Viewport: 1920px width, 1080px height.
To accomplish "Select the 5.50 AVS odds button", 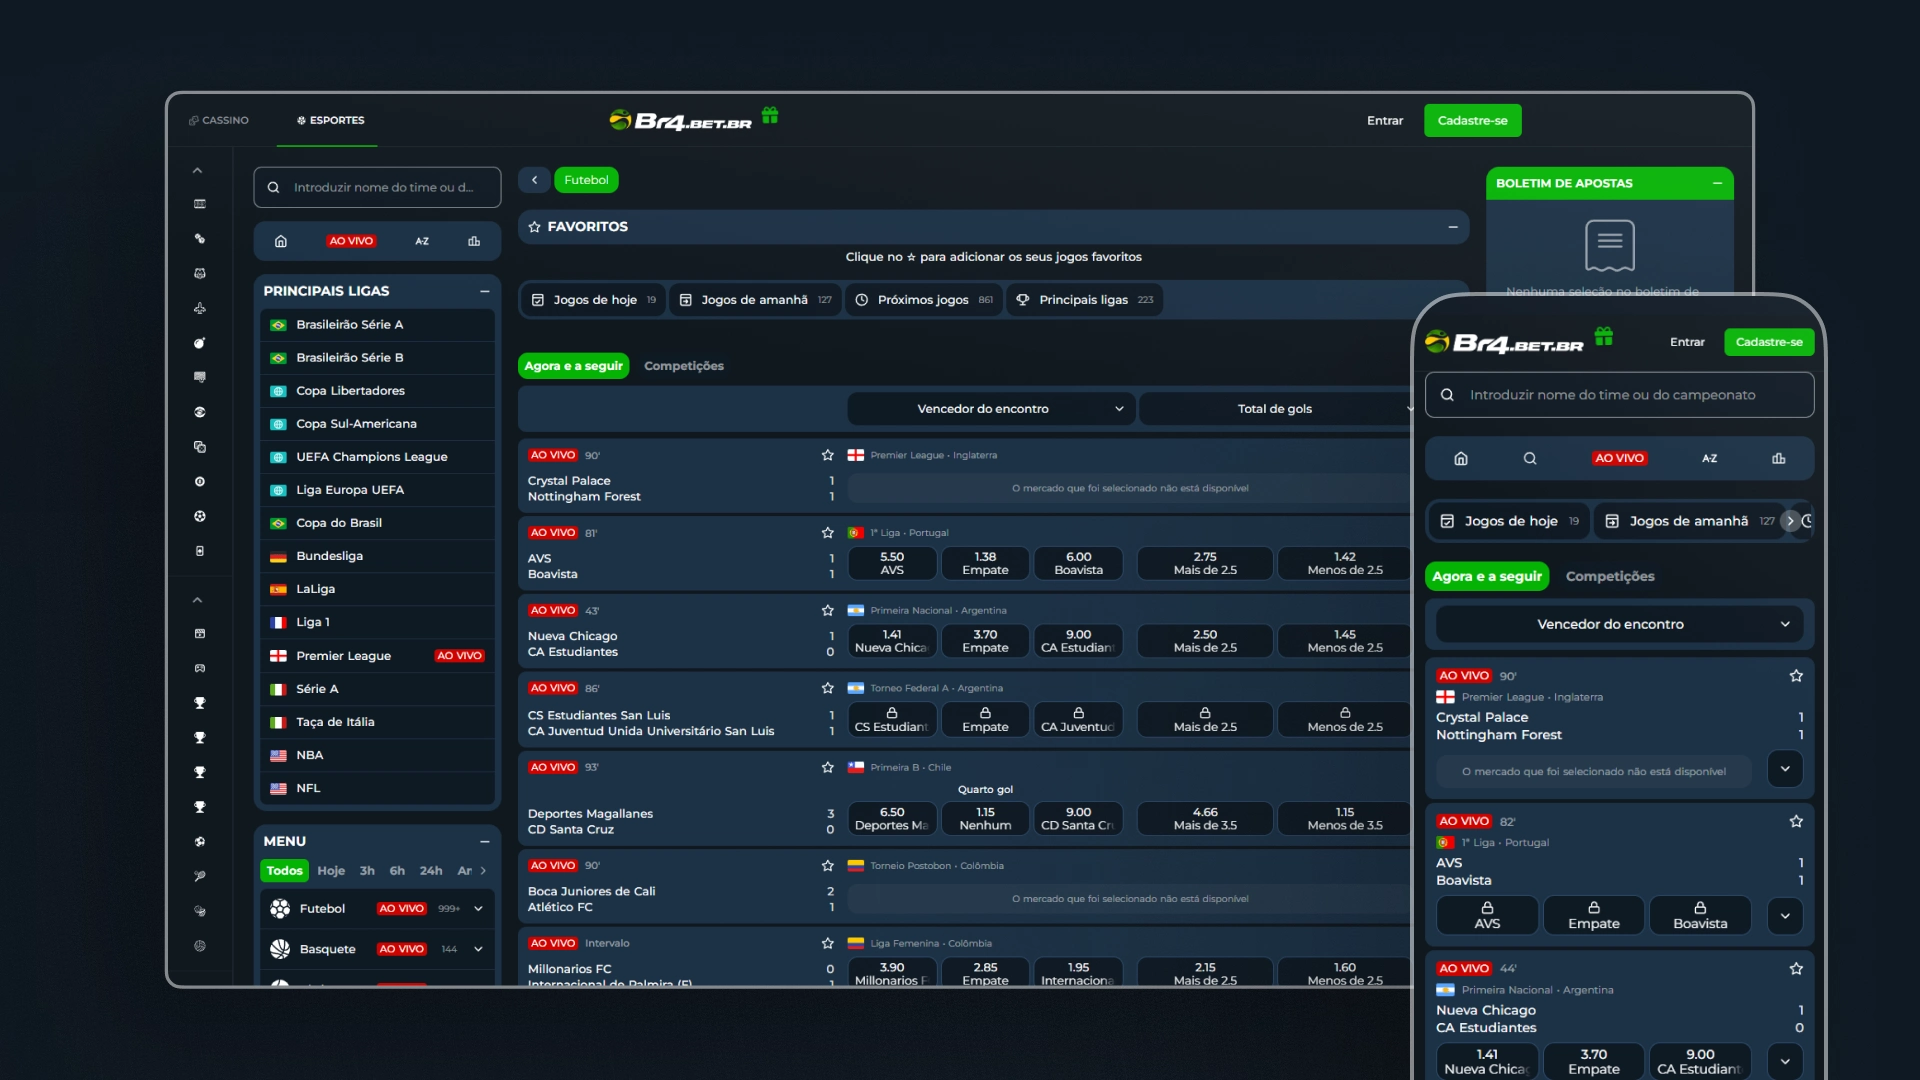I will pyautogui.click(x=892, y=563).
